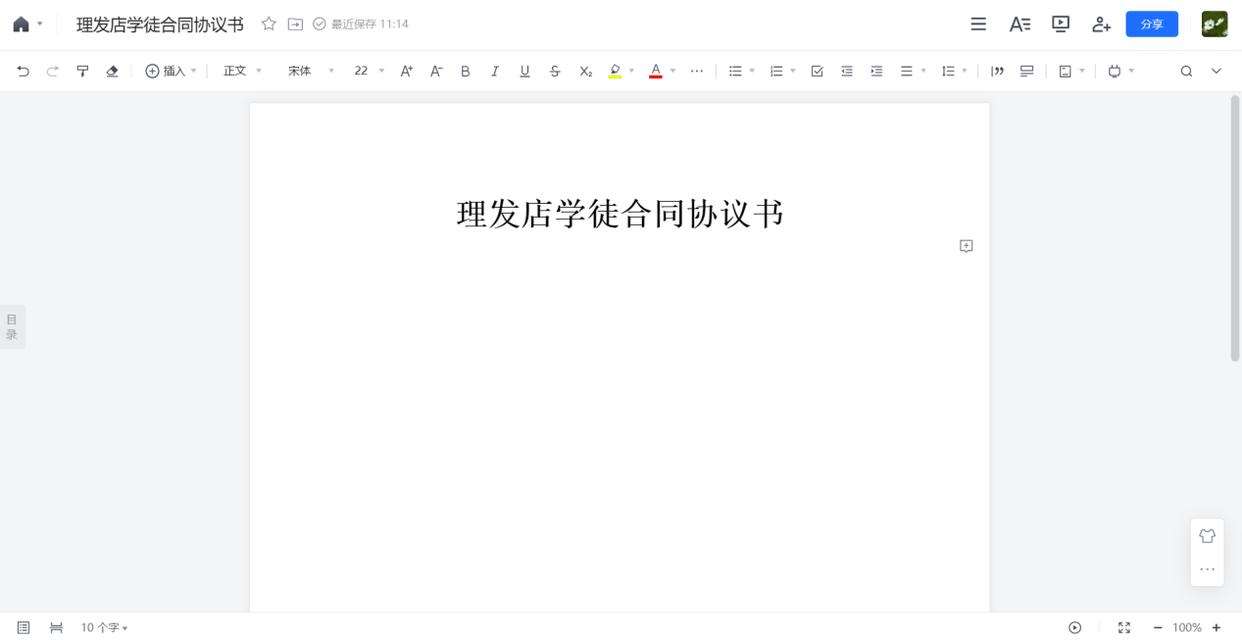Toggle strikethrough formatting
The image size is (1242, 640).
[x=555, y=71]
